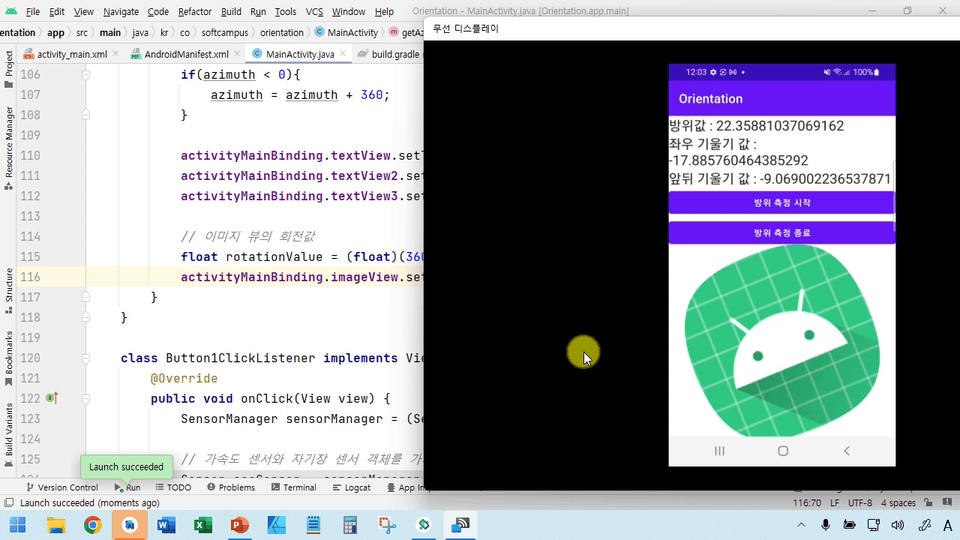This screenshot has width=960, height=540.
Task: Open Excel from taskbar
Action: 203,525
